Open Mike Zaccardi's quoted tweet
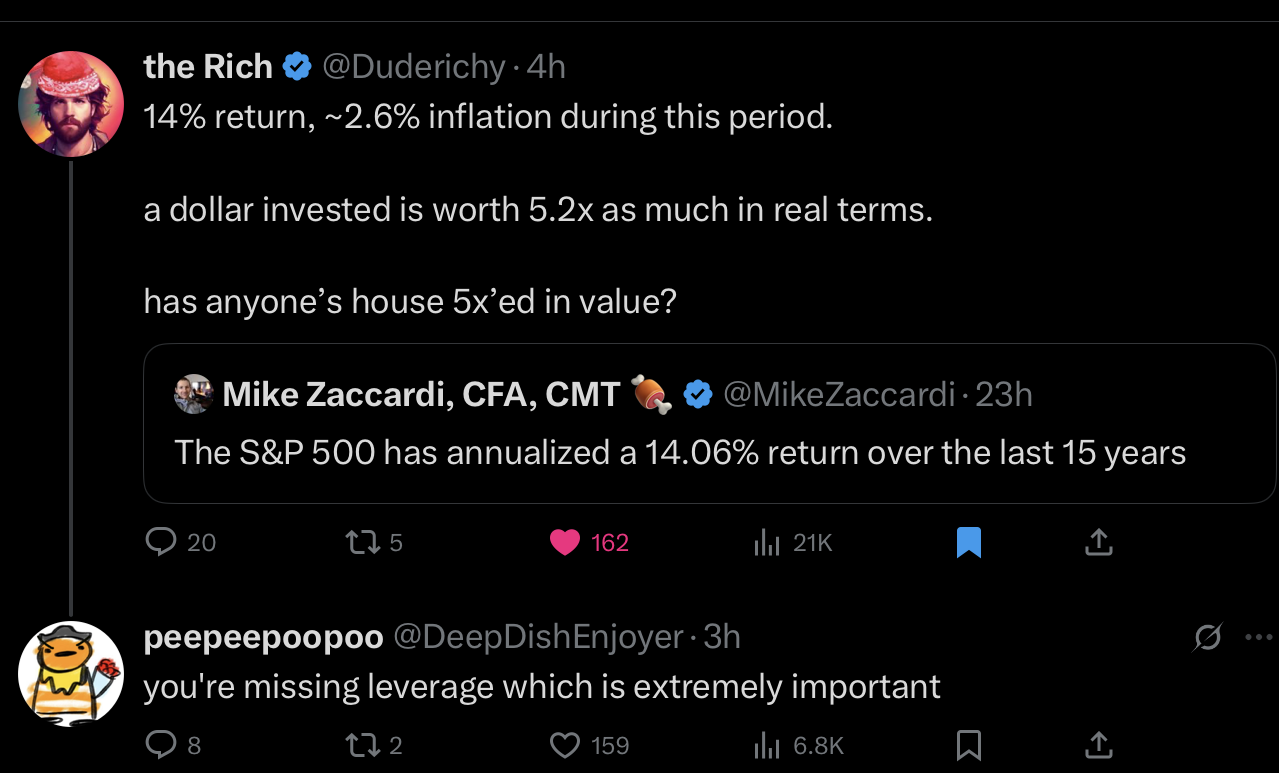 pos(680,453)
